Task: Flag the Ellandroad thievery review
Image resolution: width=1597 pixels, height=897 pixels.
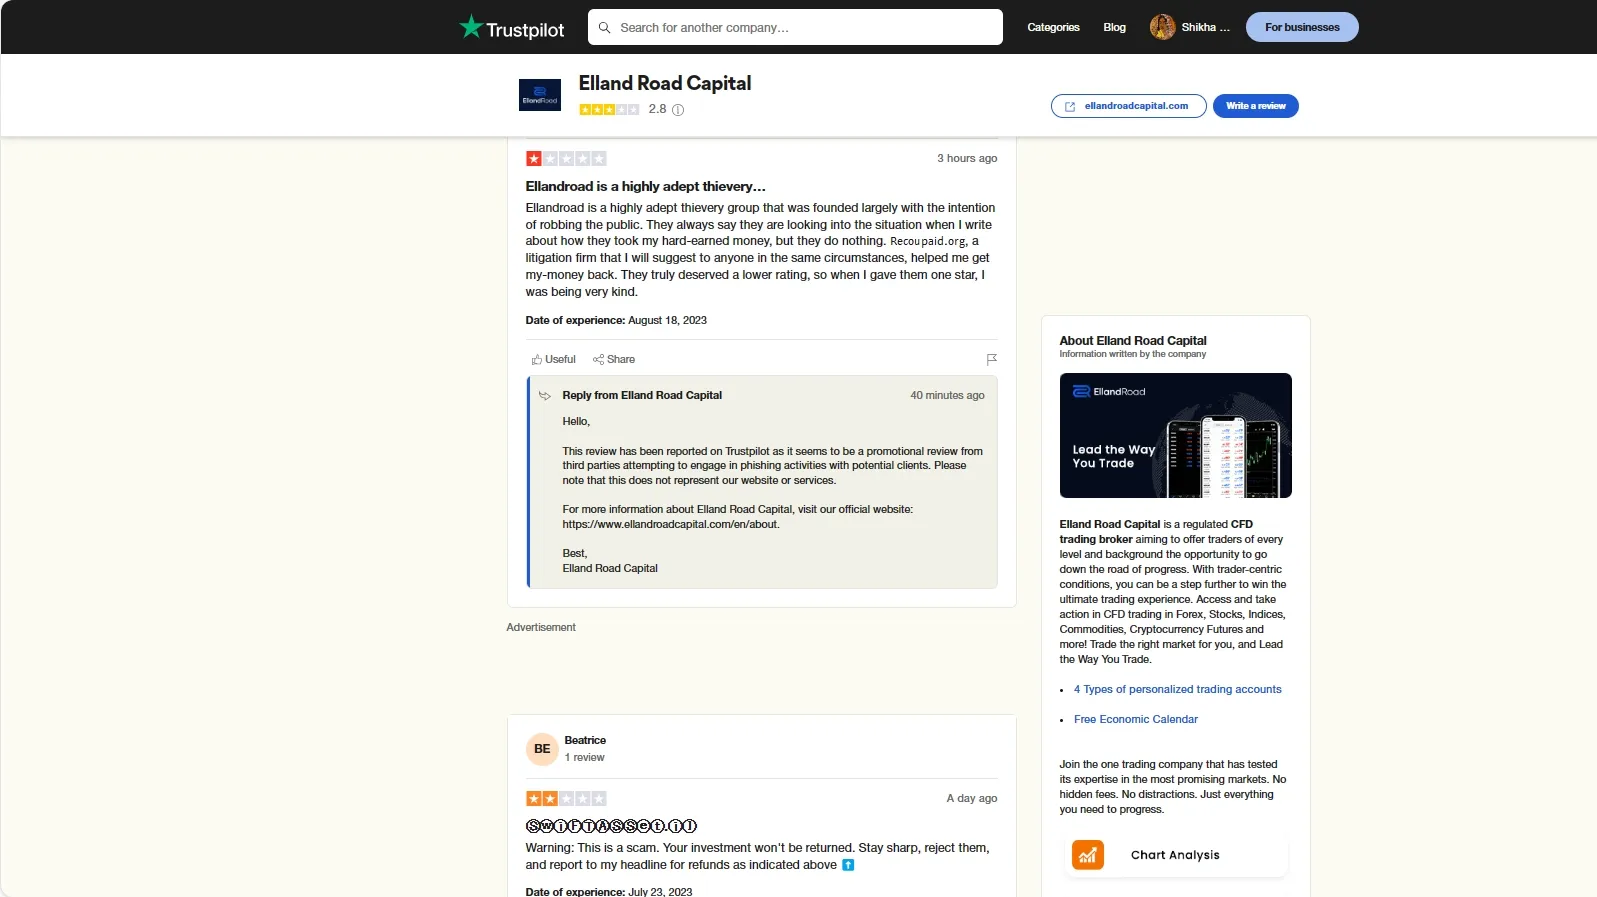Action: click(x=991, y=359)
